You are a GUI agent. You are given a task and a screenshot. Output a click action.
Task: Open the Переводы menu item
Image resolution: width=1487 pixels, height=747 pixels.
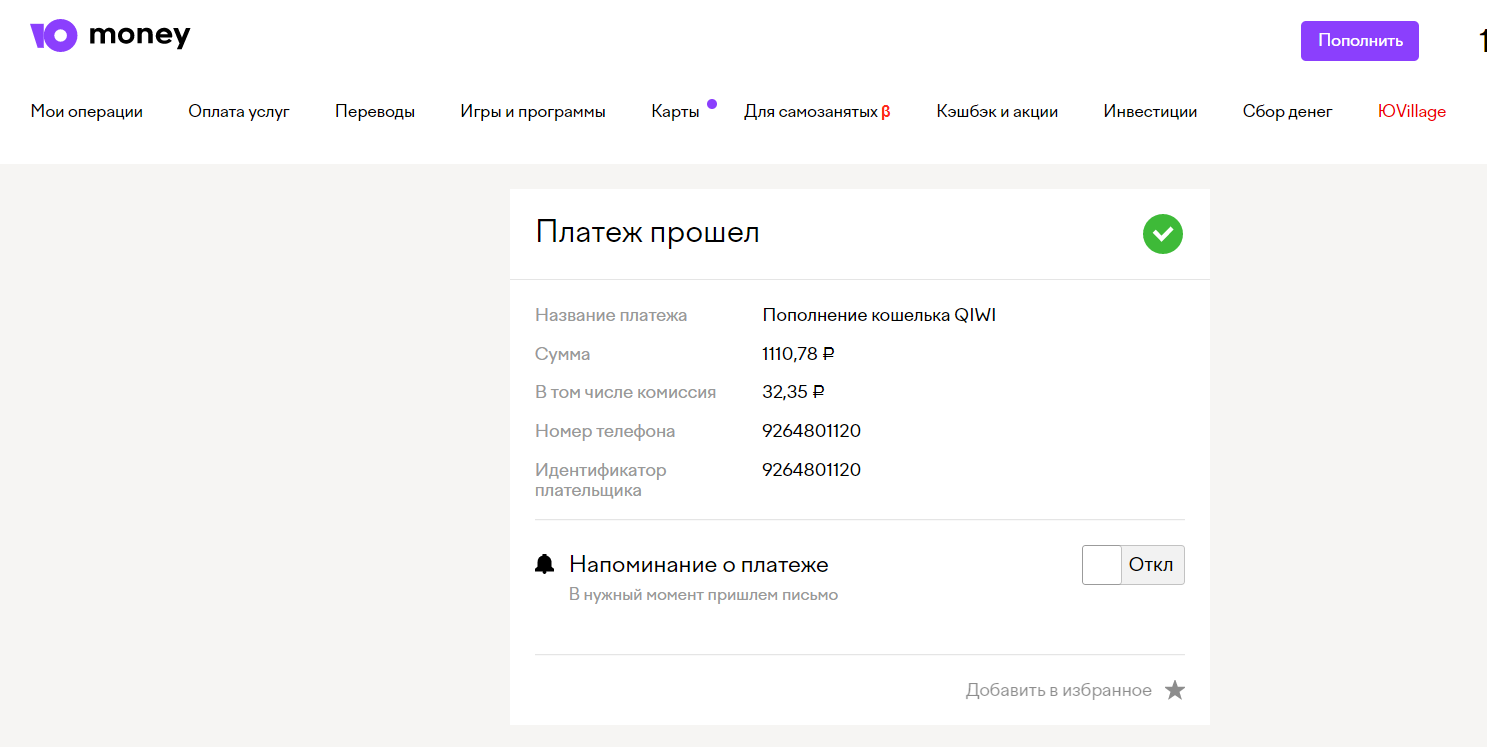pos(375,112)
